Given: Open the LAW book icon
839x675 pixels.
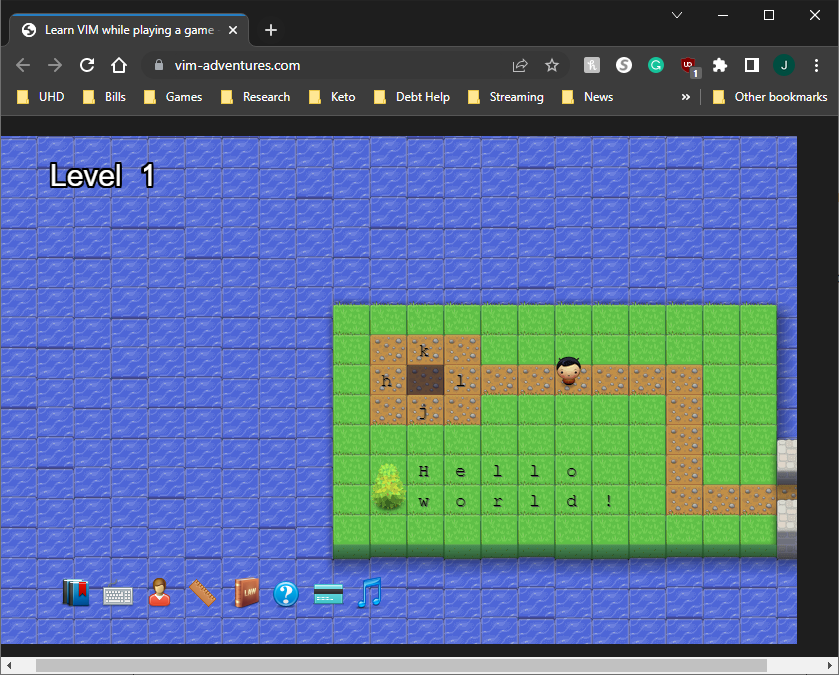Looking at the screenshot, I should 247,593.
